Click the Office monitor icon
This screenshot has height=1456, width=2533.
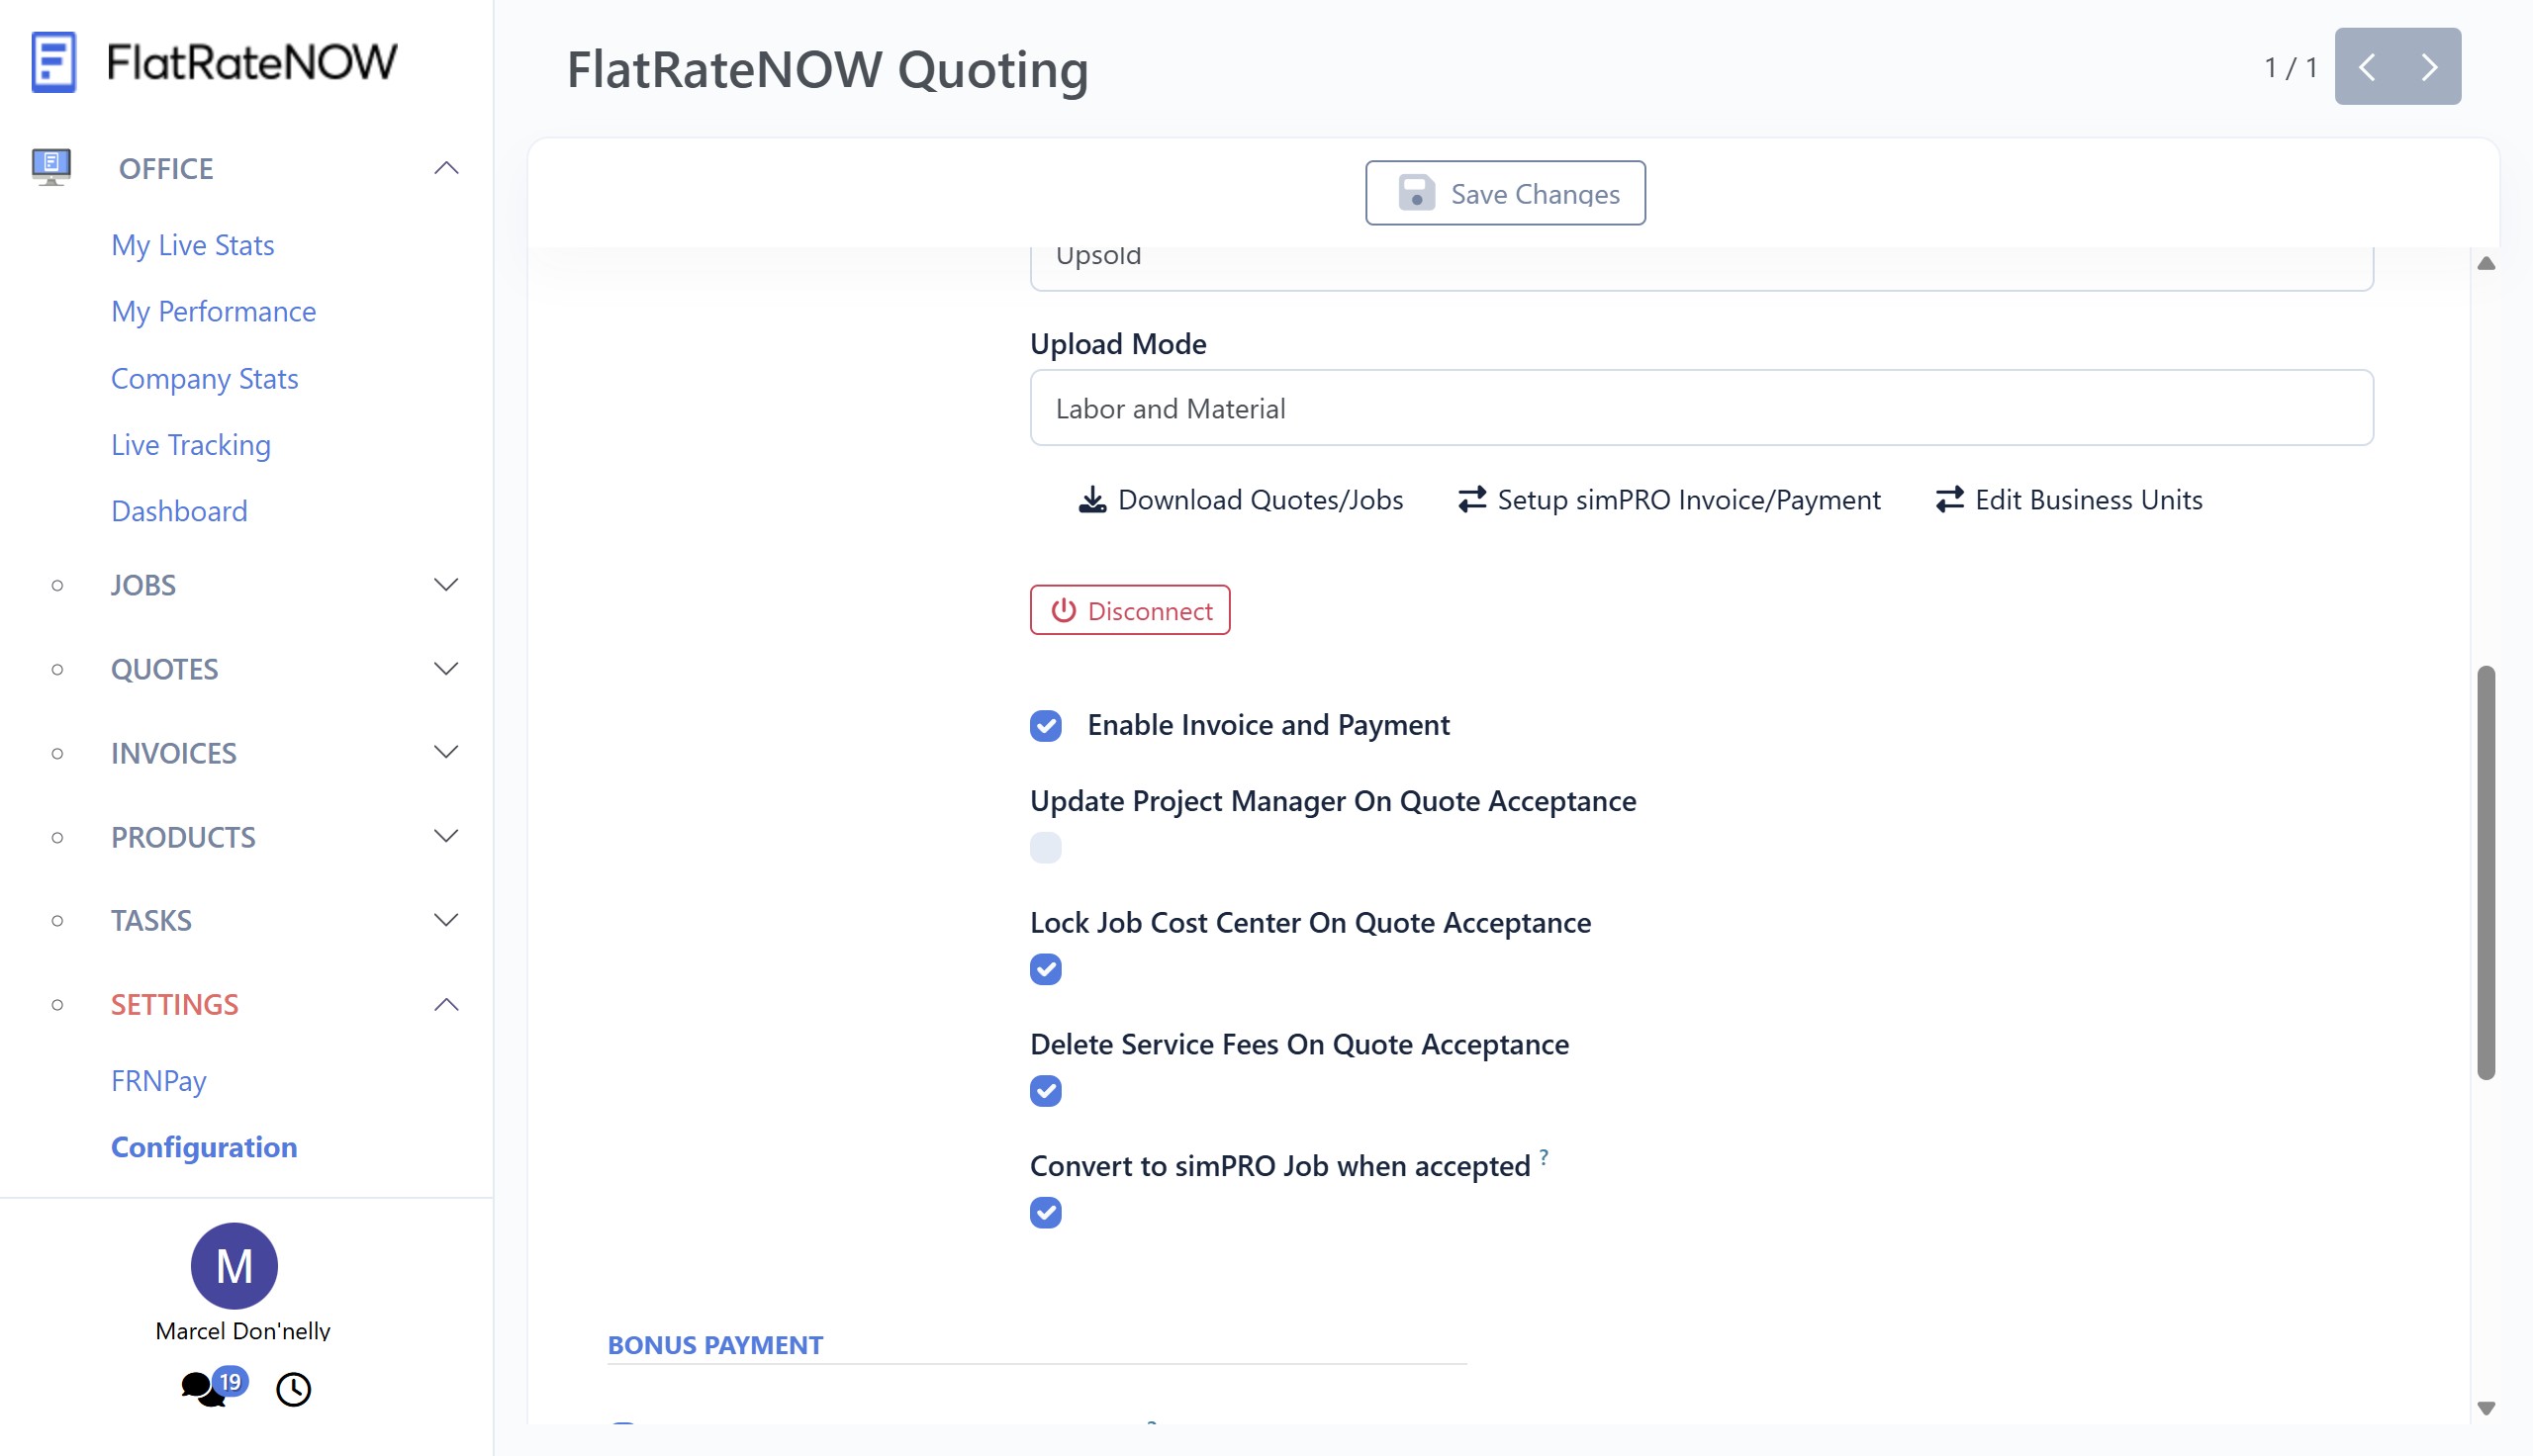pos(51,167)
